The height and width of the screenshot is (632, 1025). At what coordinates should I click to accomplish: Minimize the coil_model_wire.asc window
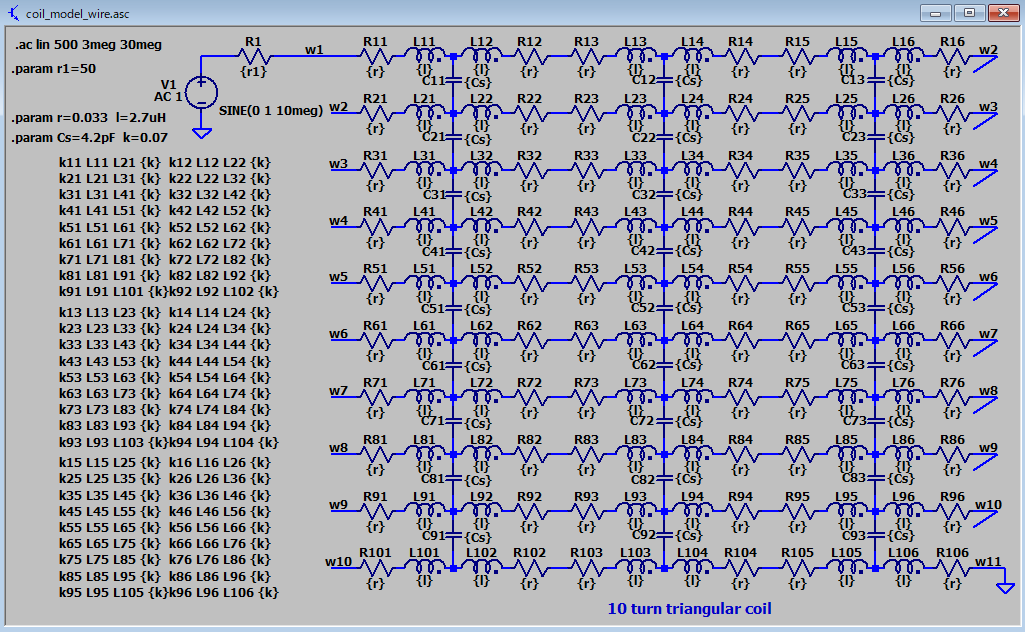point(935,13)
